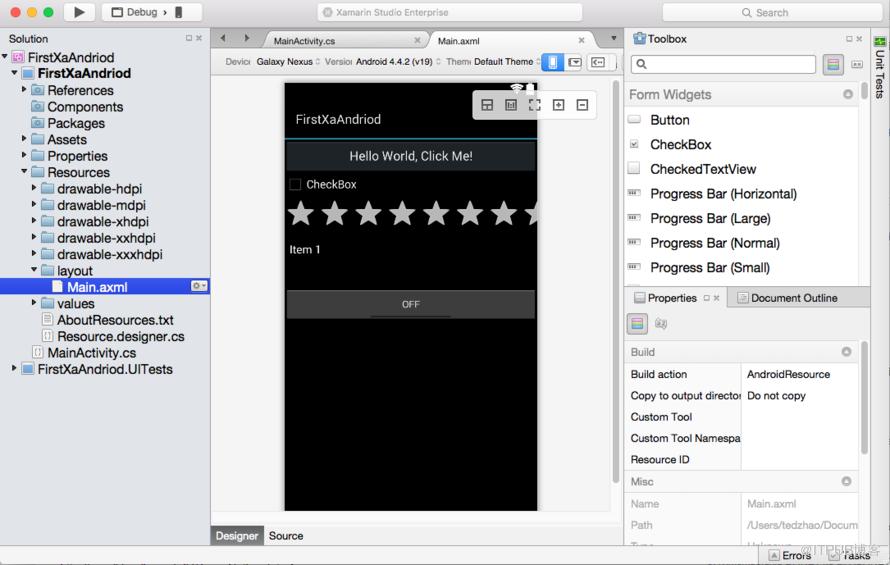Toggle the CheckBox in the phone preview
The height and width of the screenshot is (565, 890).
tap(295, 184)
